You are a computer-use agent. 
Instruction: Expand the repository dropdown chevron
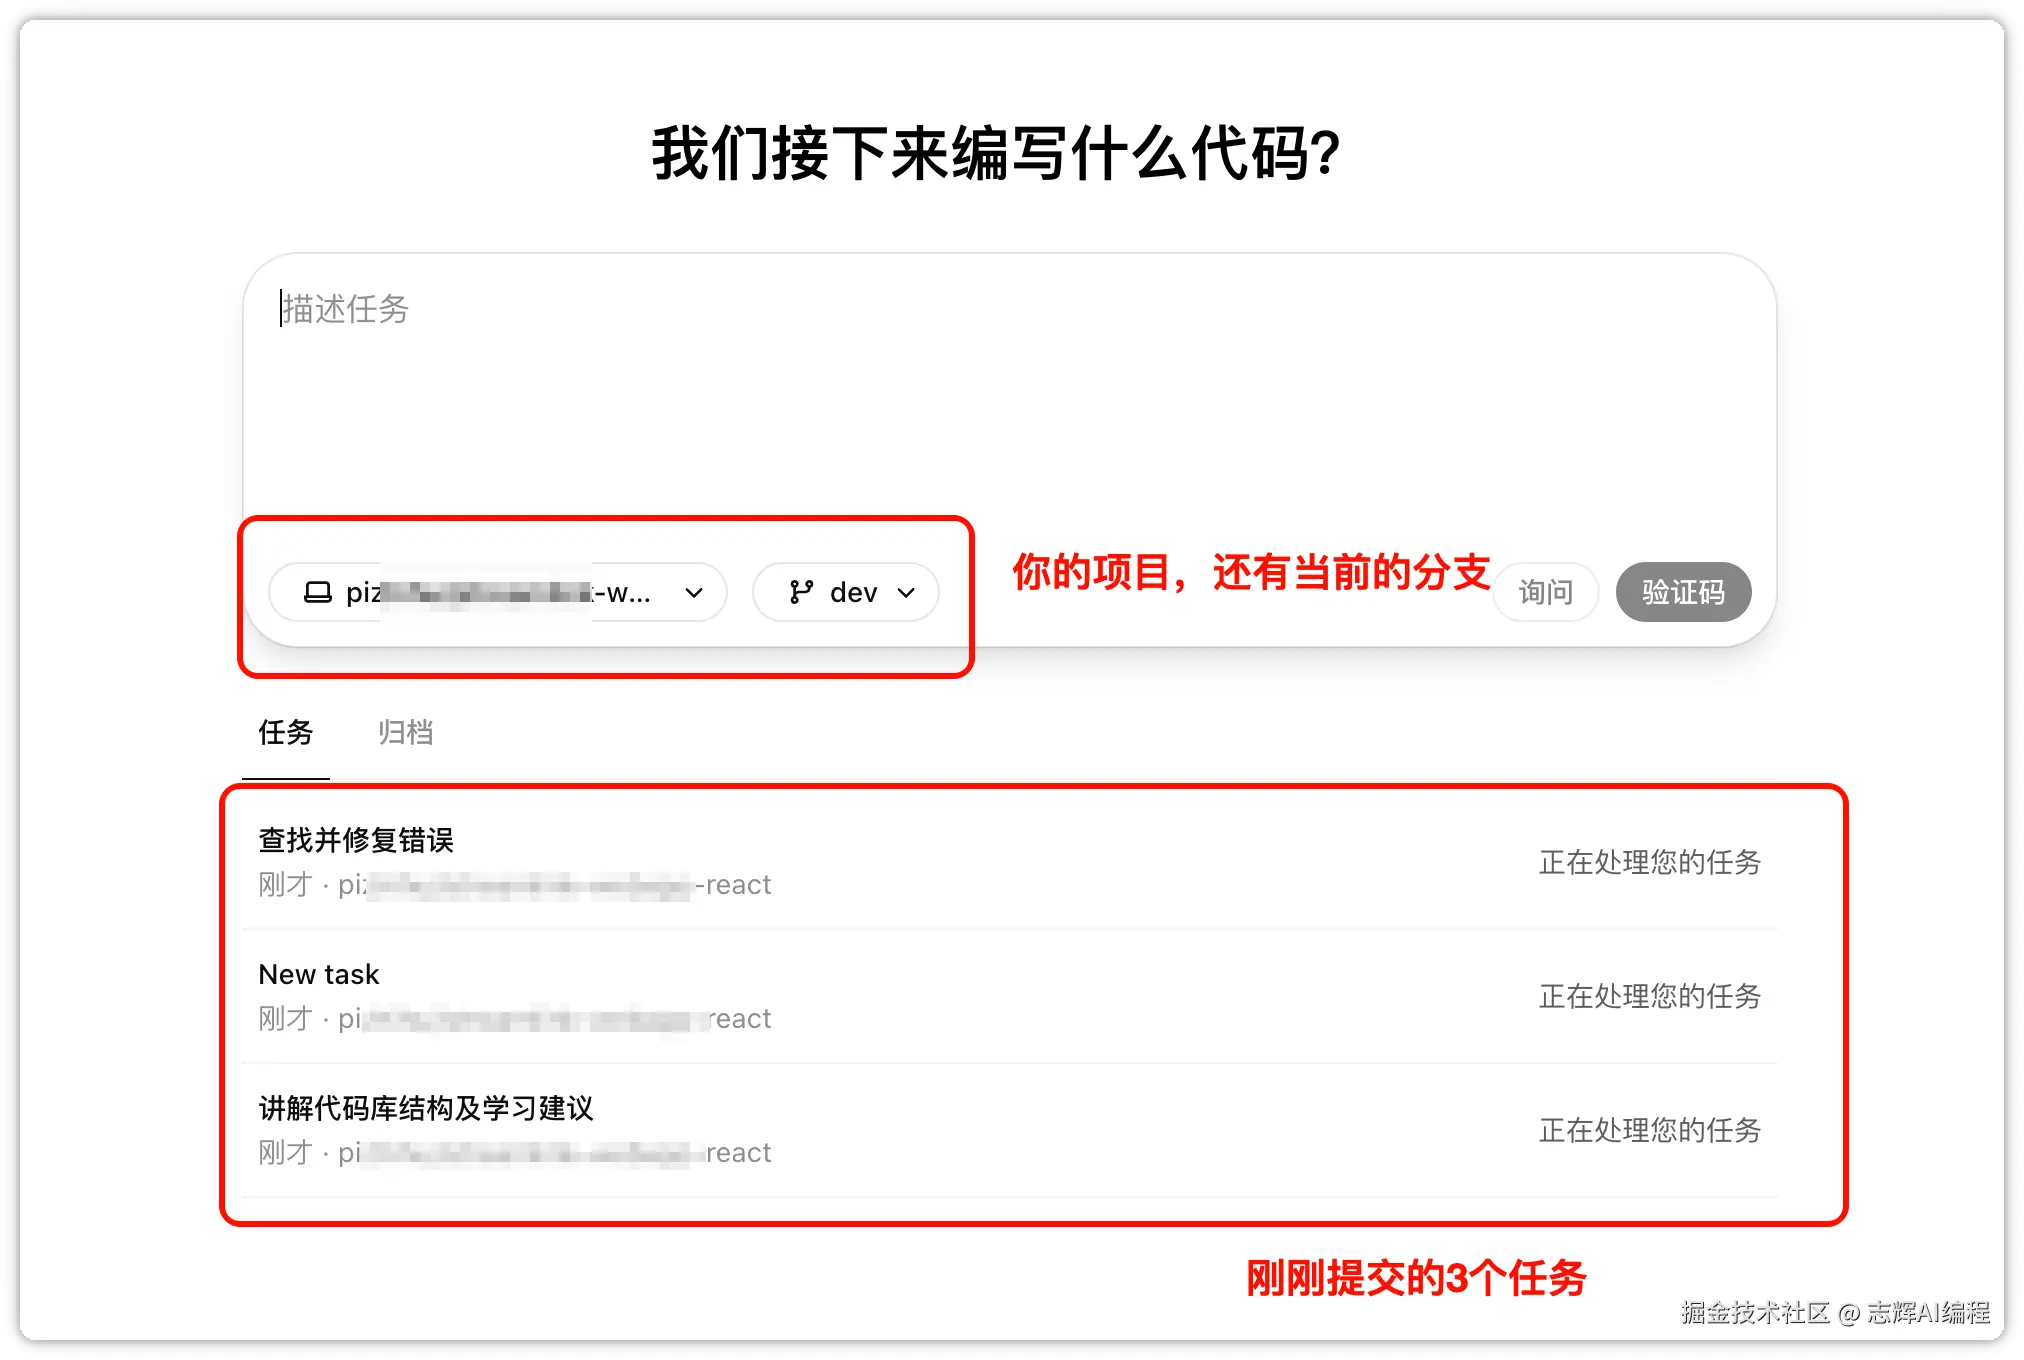tap(694, 592)
